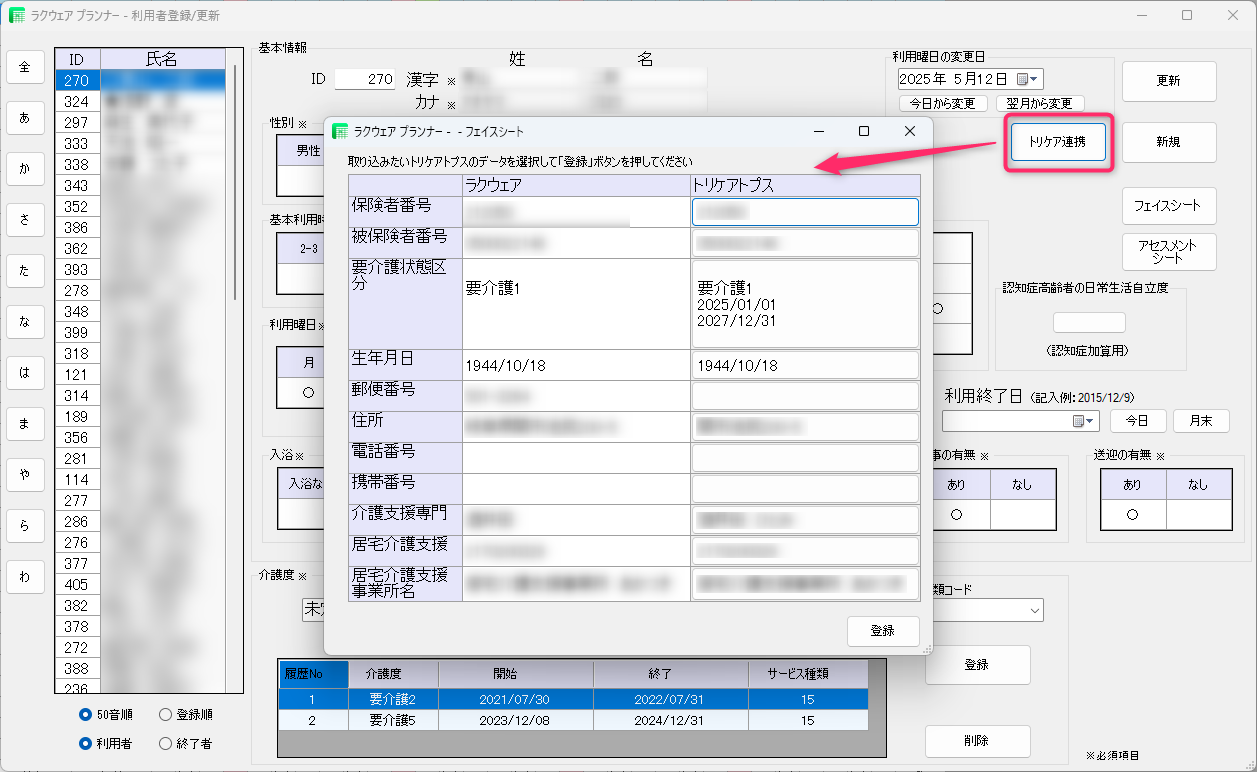Click the トリケアトプス 電話番号 field

[805, 458]
